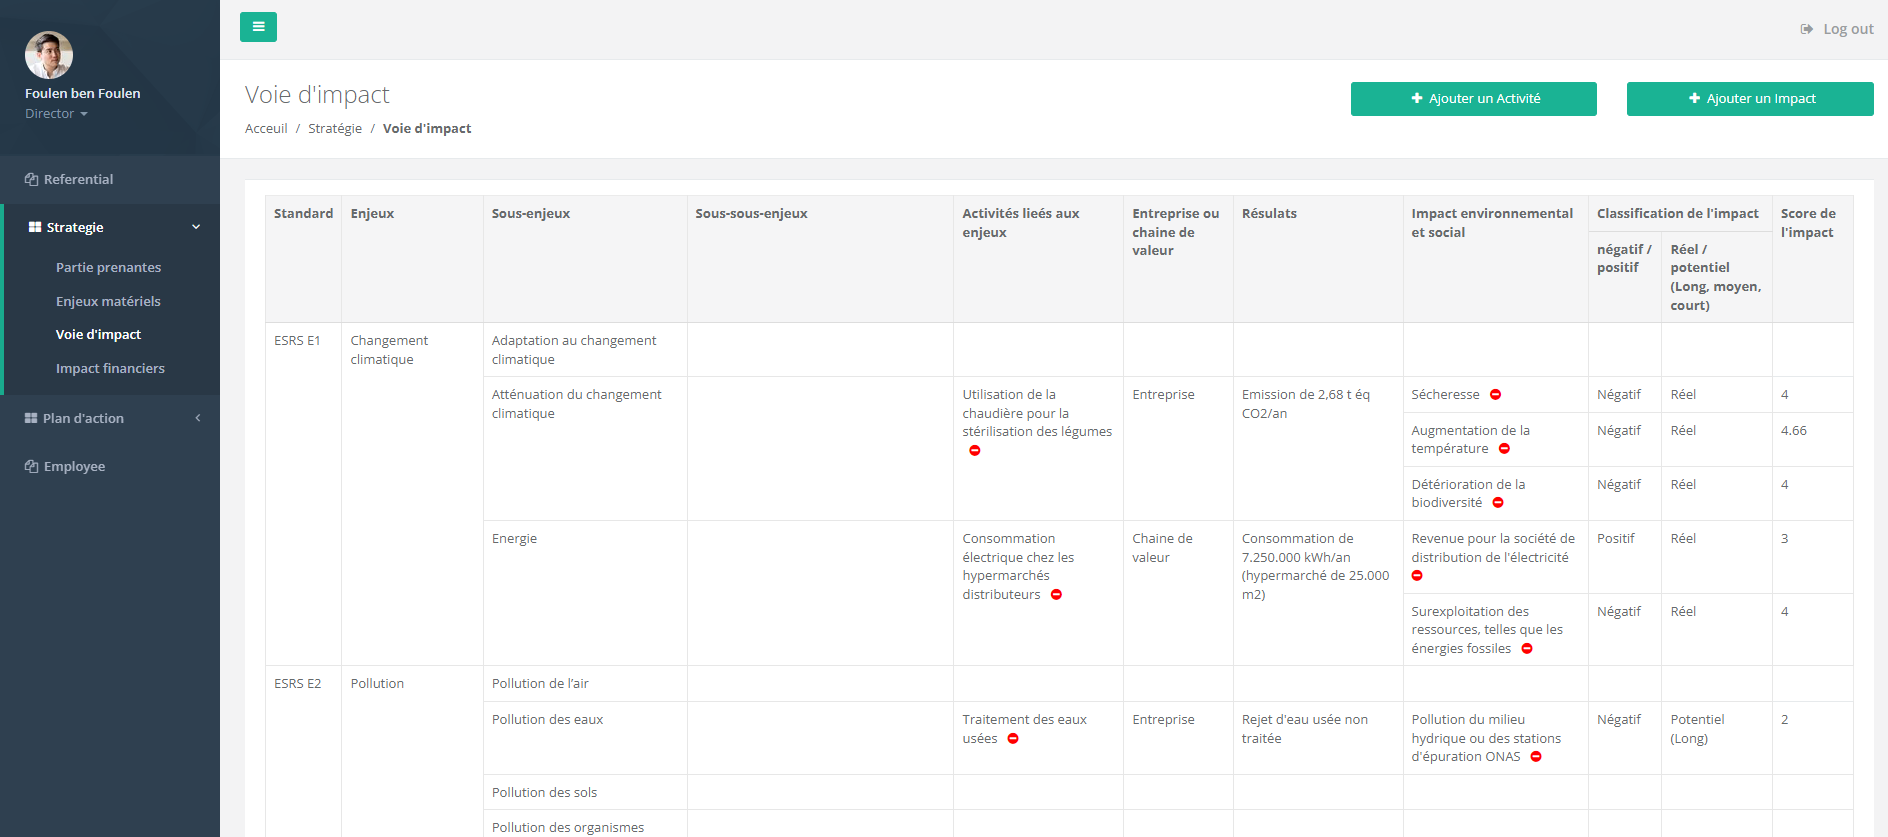Remove the Pollution du milieu hydrique impact
The height and width of the screenshot is (837, 1888).
(1536, 757)
